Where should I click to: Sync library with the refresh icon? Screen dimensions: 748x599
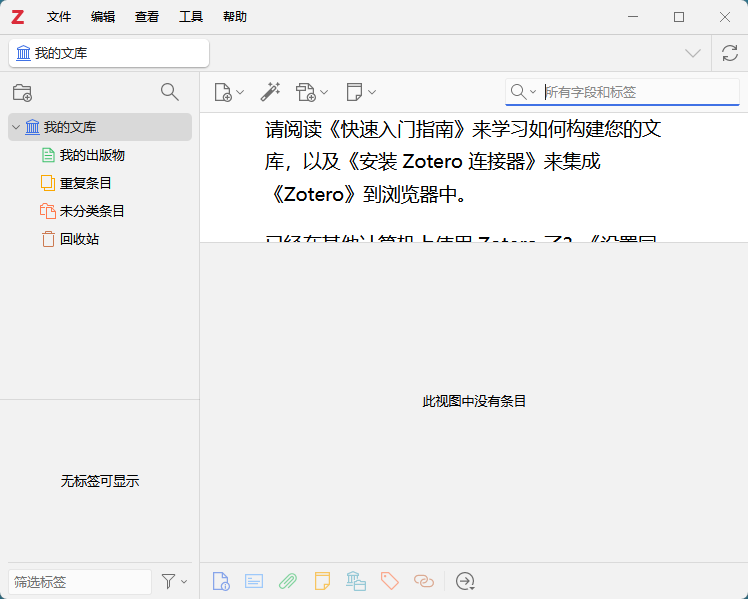coord(730,53)
